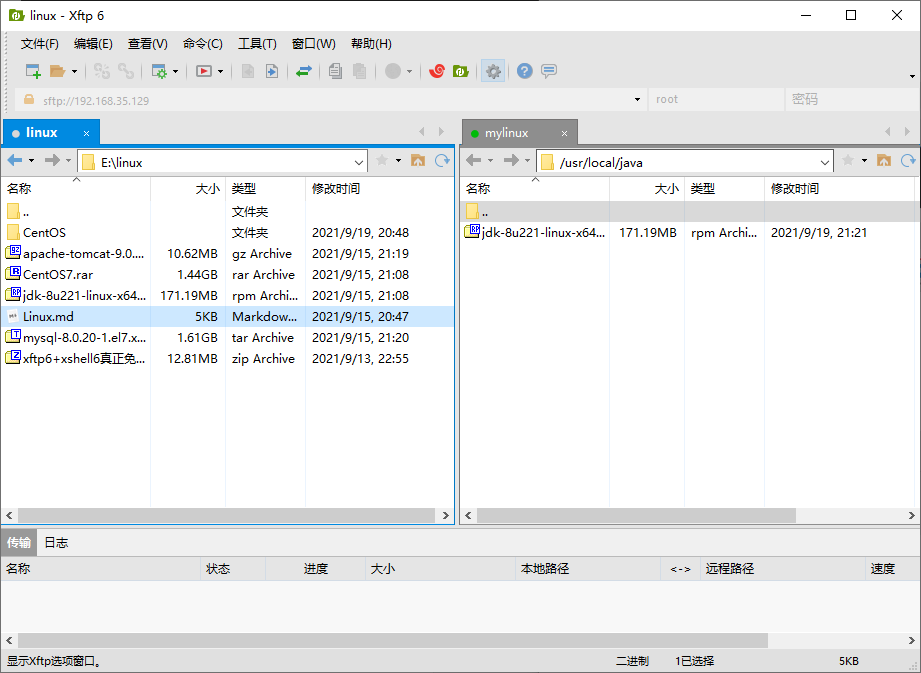The width and height of the screenshot is (921, 673).
Task: Click the transfer list horizontal scrollbar
Action: 392,640
